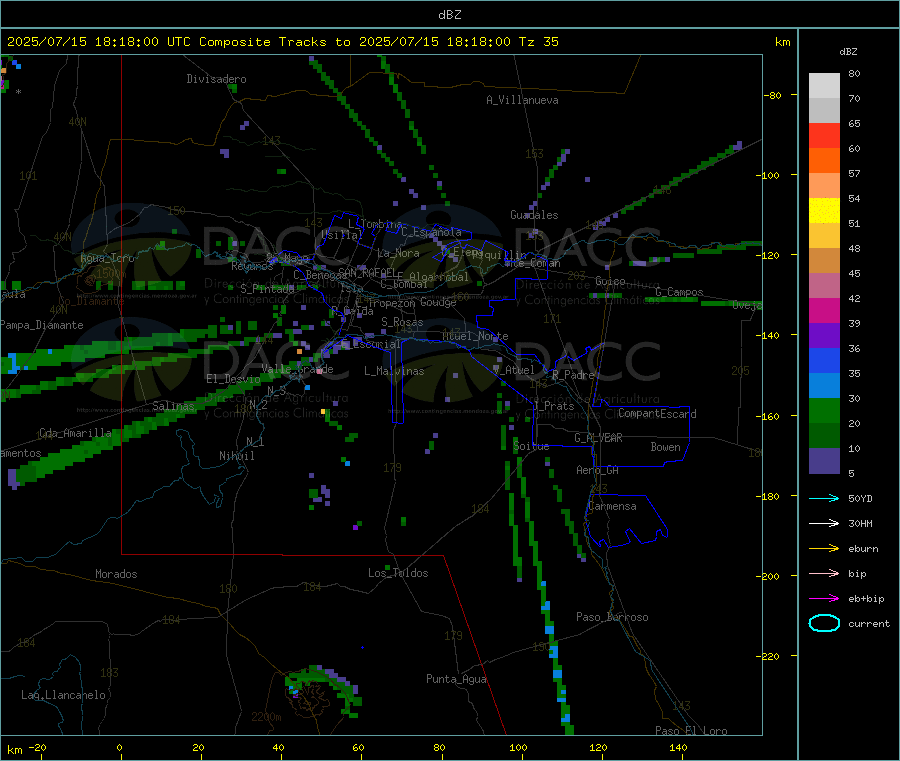Click the 2200m contour label
This screenshot has width=900, height=761.
point(266,717)
